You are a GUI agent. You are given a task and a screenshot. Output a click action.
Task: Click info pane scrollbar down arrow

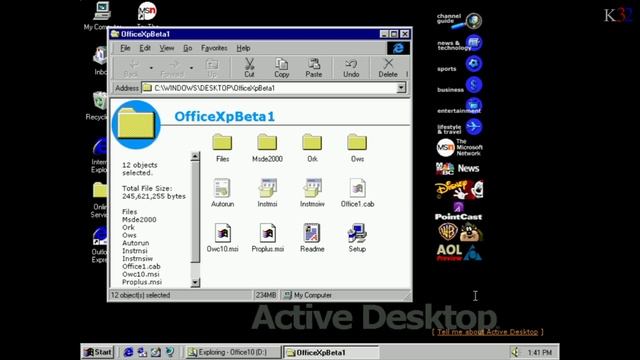pyautogui.click(x=195, y=282)
